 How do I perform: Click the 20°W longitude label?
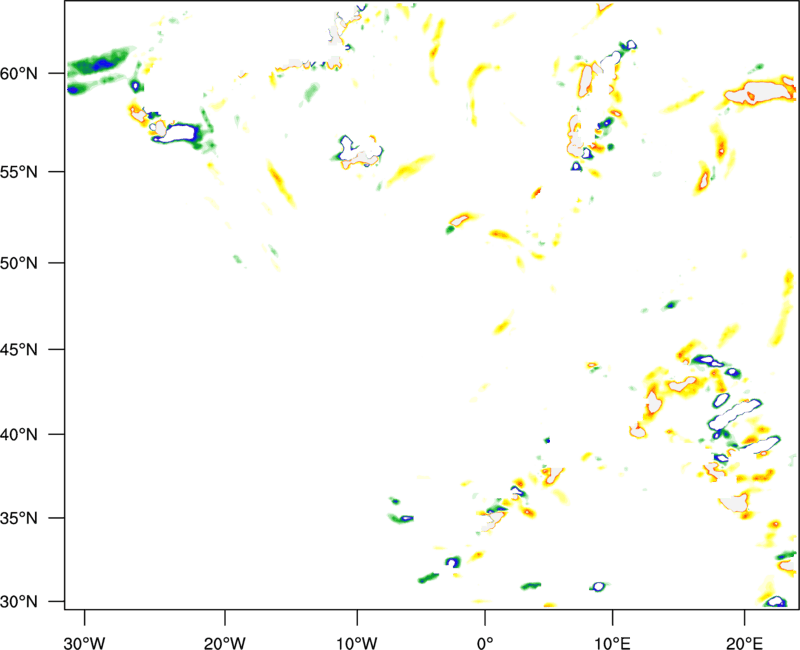pos(224,643)
